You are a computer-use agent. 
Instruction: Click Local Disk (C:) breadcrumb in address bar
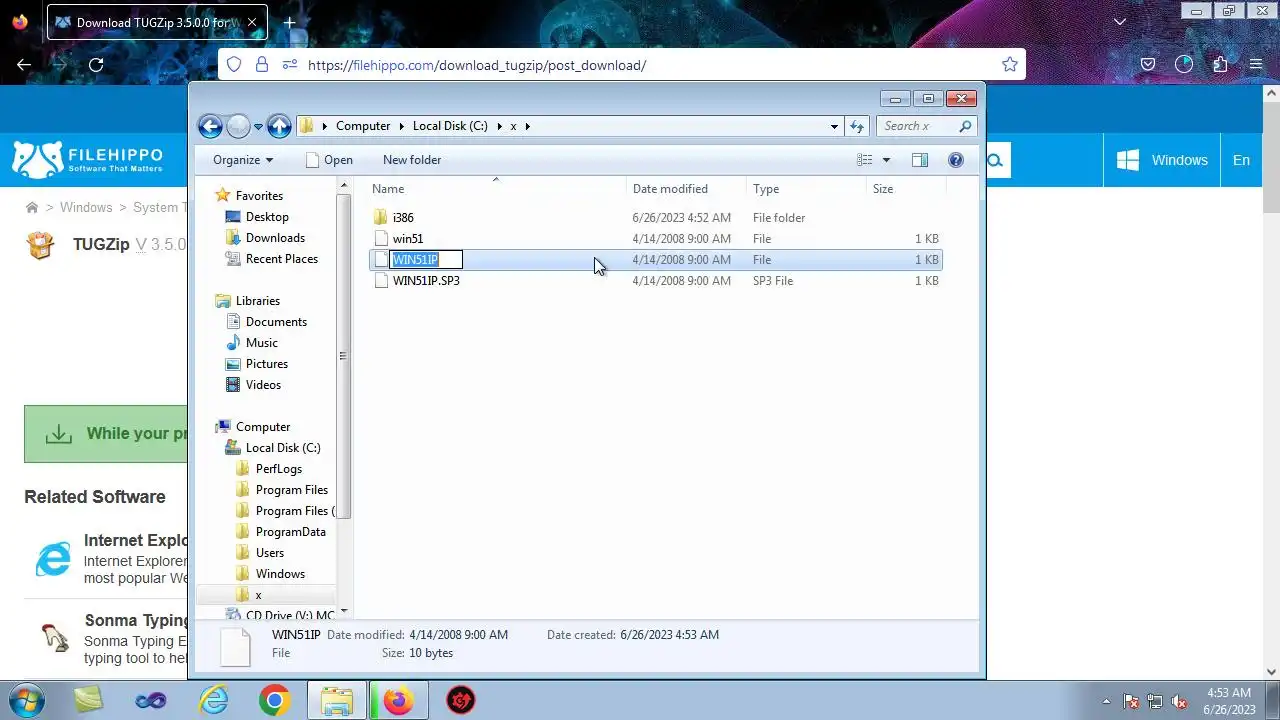click(450, 126)
